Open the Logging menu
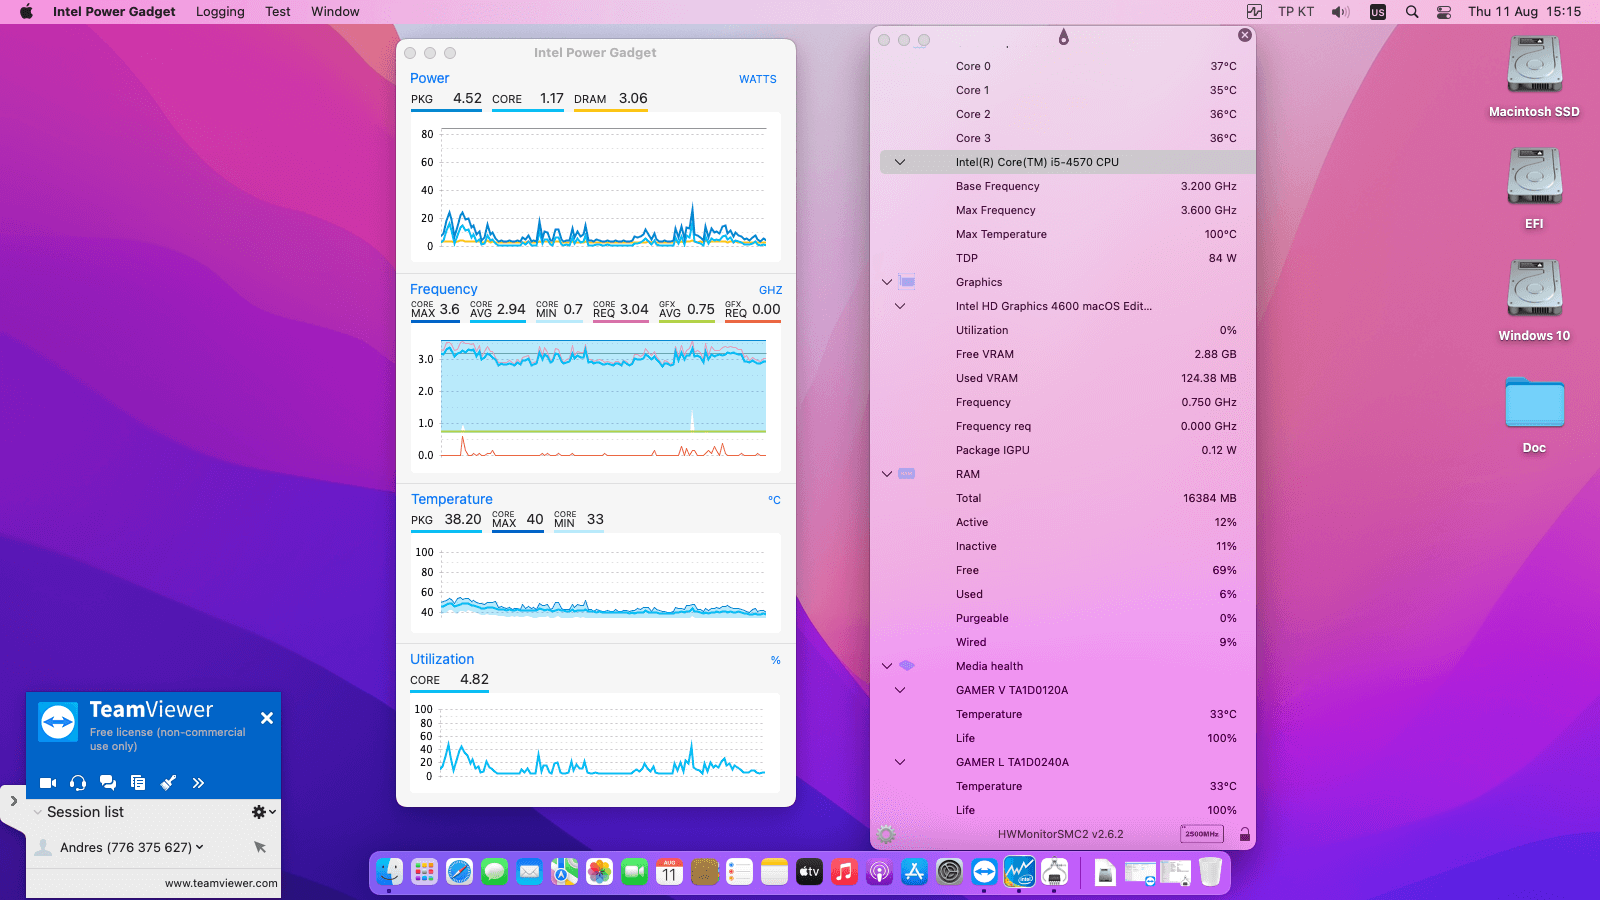The width and height of the screenshot is (1600, 900). click(x=220, y=12)
